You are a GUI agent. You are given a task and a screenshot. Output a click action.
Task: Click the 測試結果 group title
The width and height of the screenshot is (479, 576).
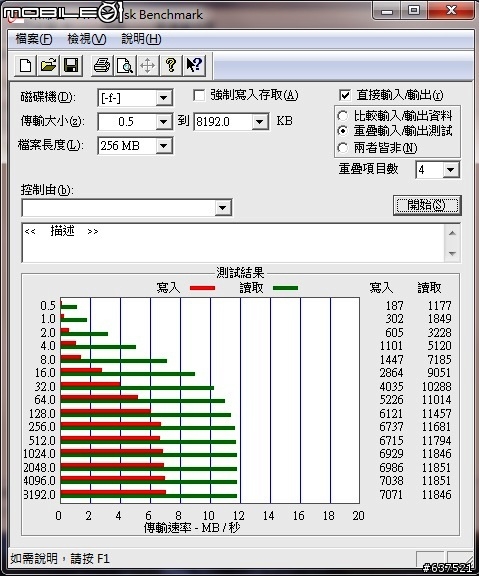click(x=240, y=273)
